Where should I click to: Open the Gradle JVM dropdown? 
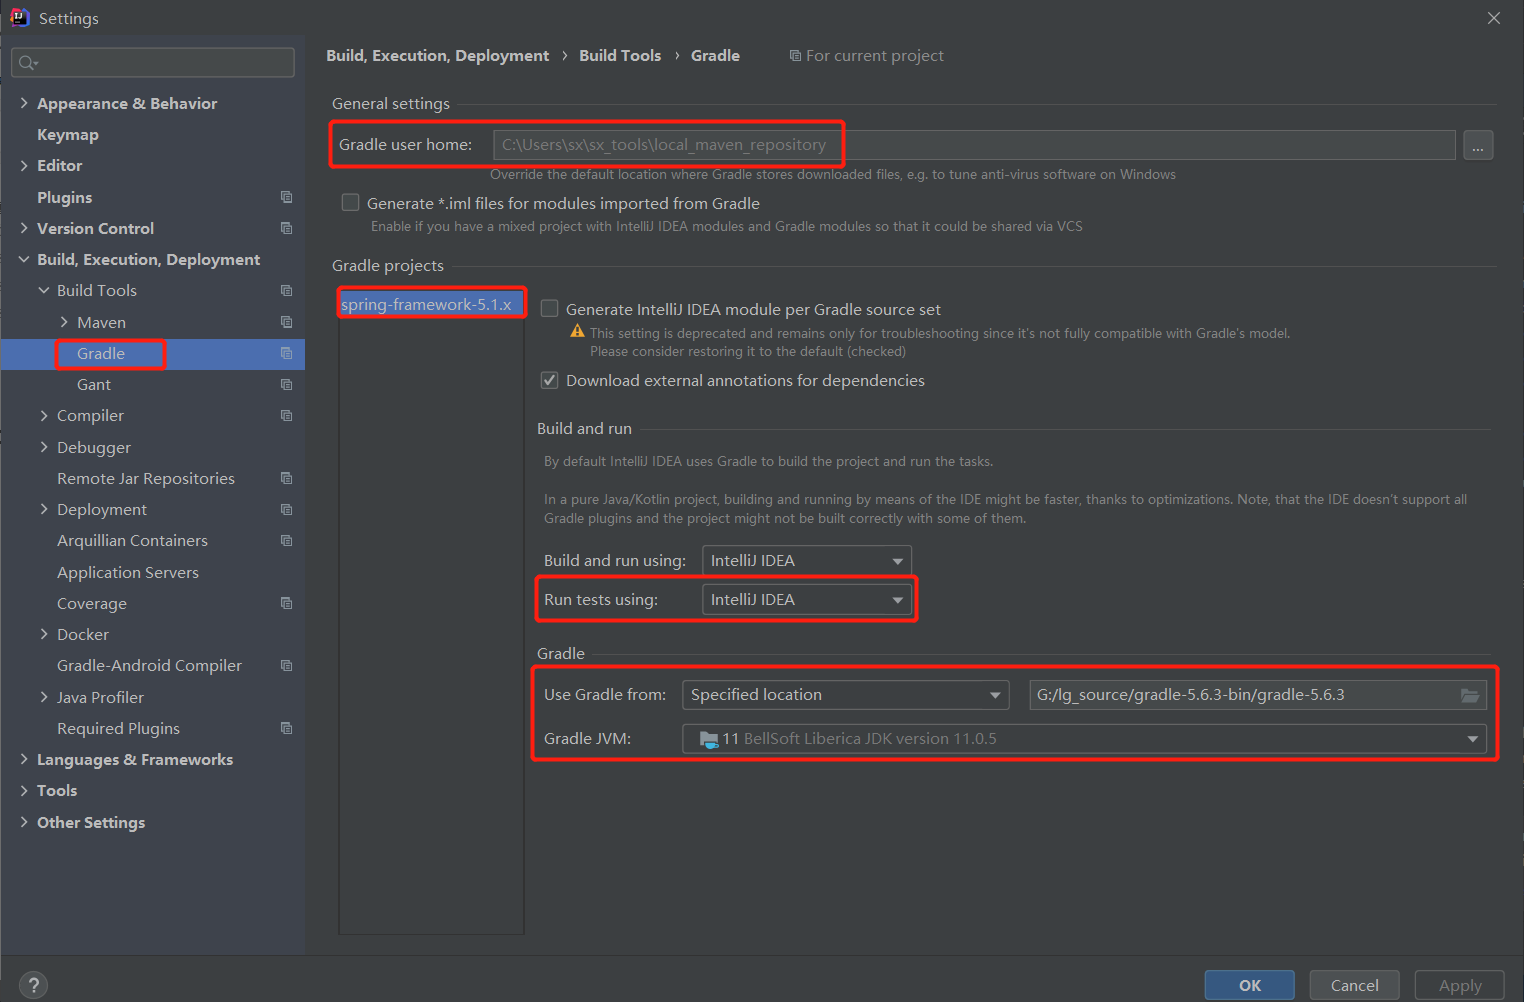pos(1472,738)
